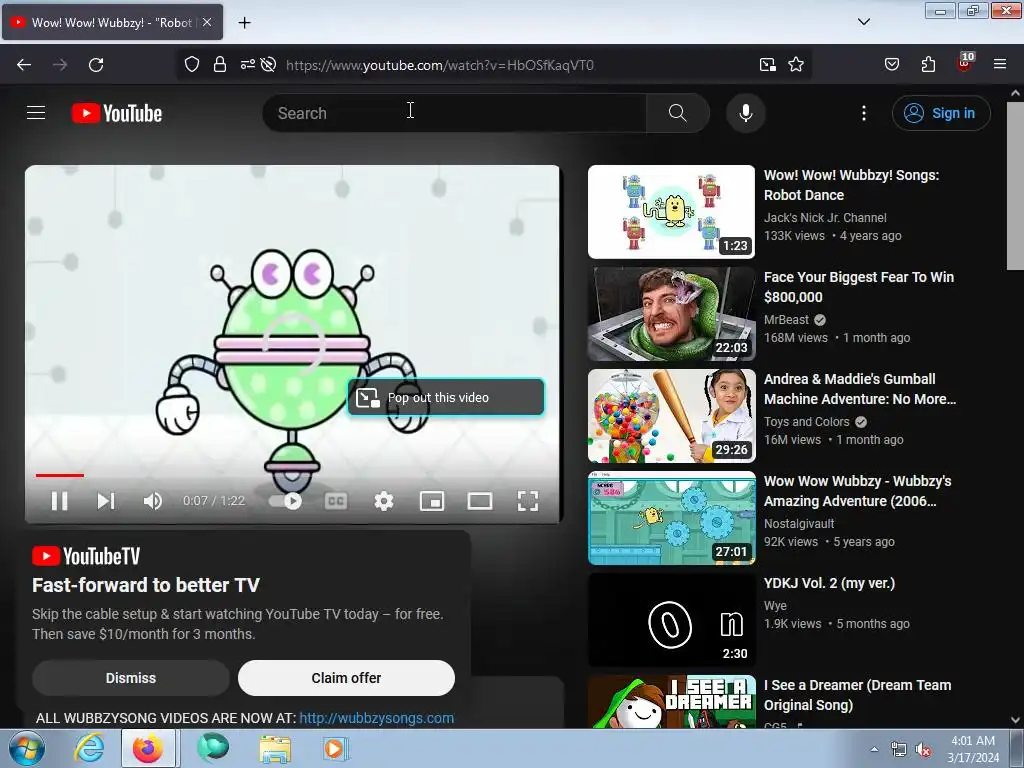Click the Claim offer button
1024x768 pixels.
[346, 678]
